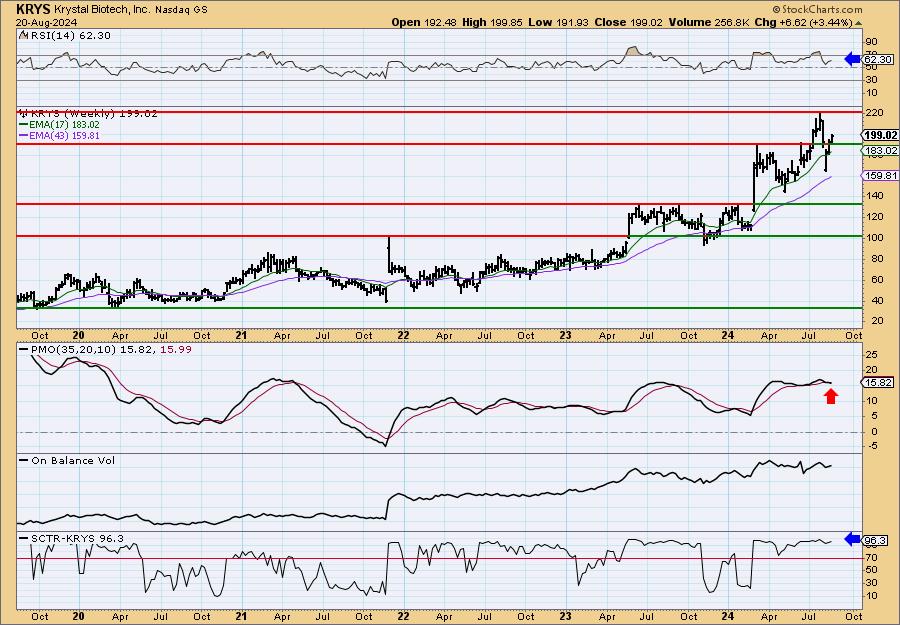900x625 pixels.
Task: Click the EMA(43) 159.81 legend text
Action: (x=64, y=136)
